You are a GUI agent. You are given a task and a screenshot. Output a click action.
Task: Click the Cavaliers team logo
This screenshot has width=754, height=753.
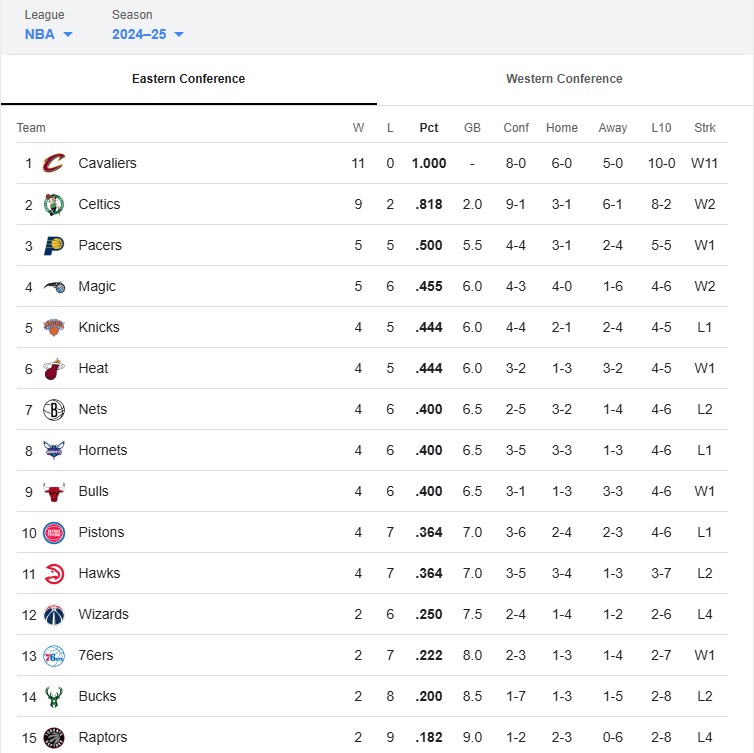(54, 163)
